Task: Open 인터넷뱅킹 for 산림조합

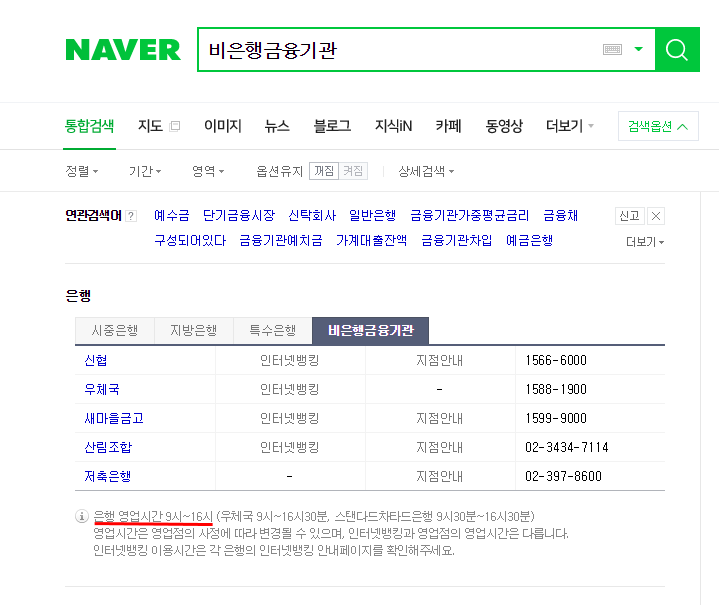Action: point(289,447)
